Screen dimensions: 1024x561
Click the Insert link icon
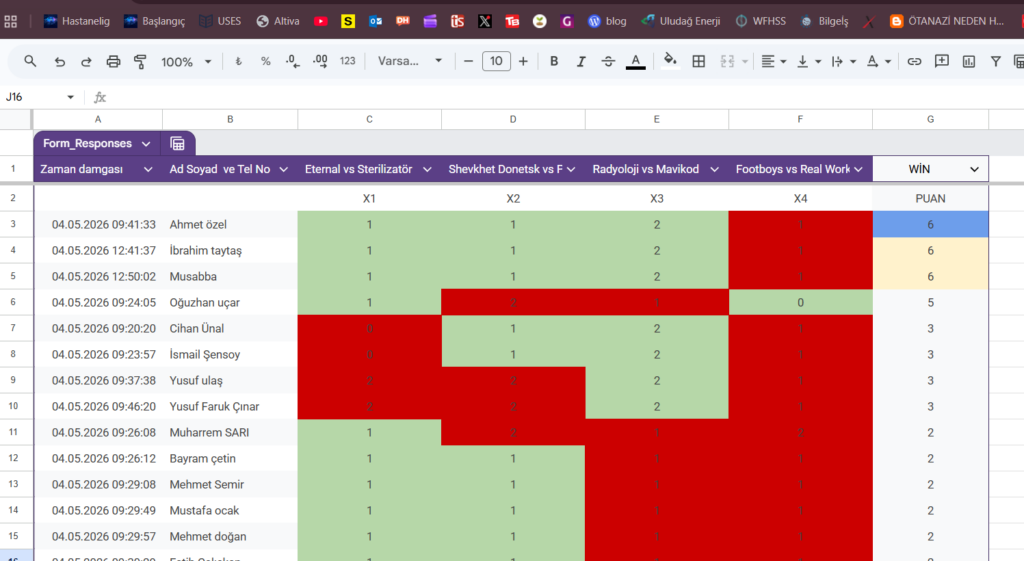[914, 61]
